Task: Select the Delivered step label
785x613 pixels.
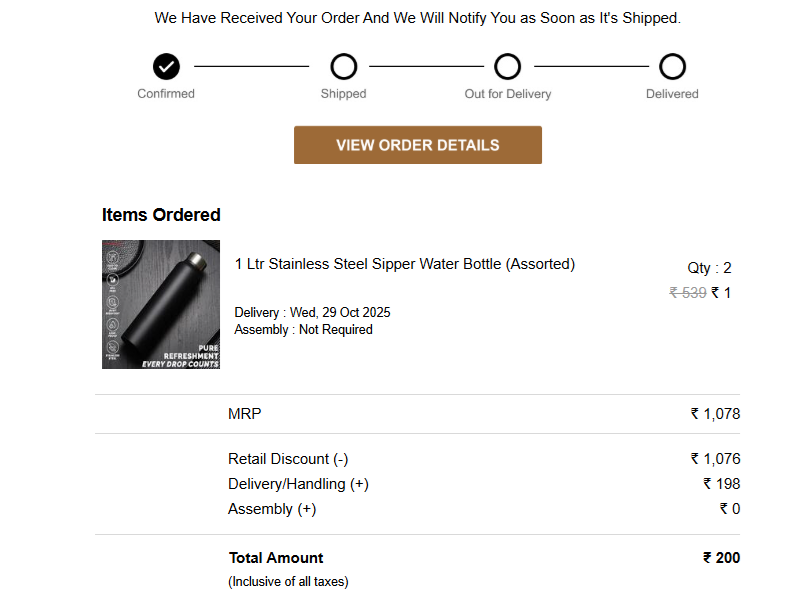Action: click(x=672, y=94)
